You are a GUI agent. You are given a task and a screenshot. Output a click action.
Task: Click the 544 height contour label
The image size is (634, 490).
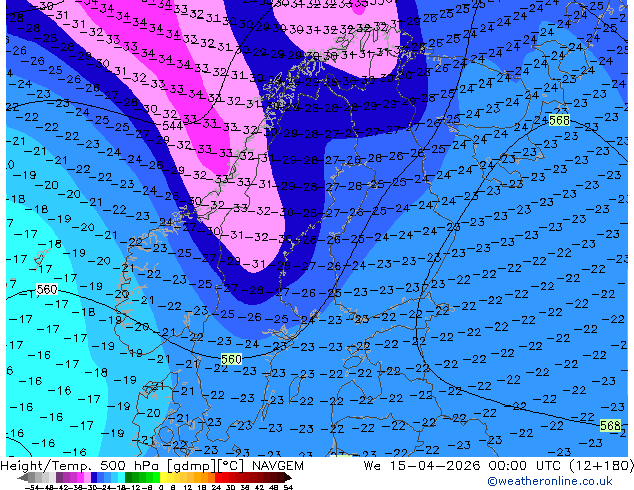[173, 126]
